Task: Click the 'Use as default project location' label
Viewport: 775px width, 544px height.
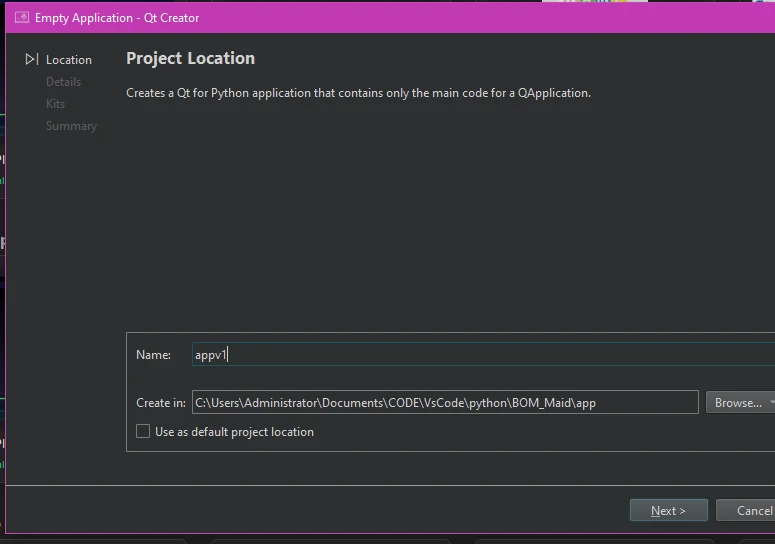Action: [234, 432]
